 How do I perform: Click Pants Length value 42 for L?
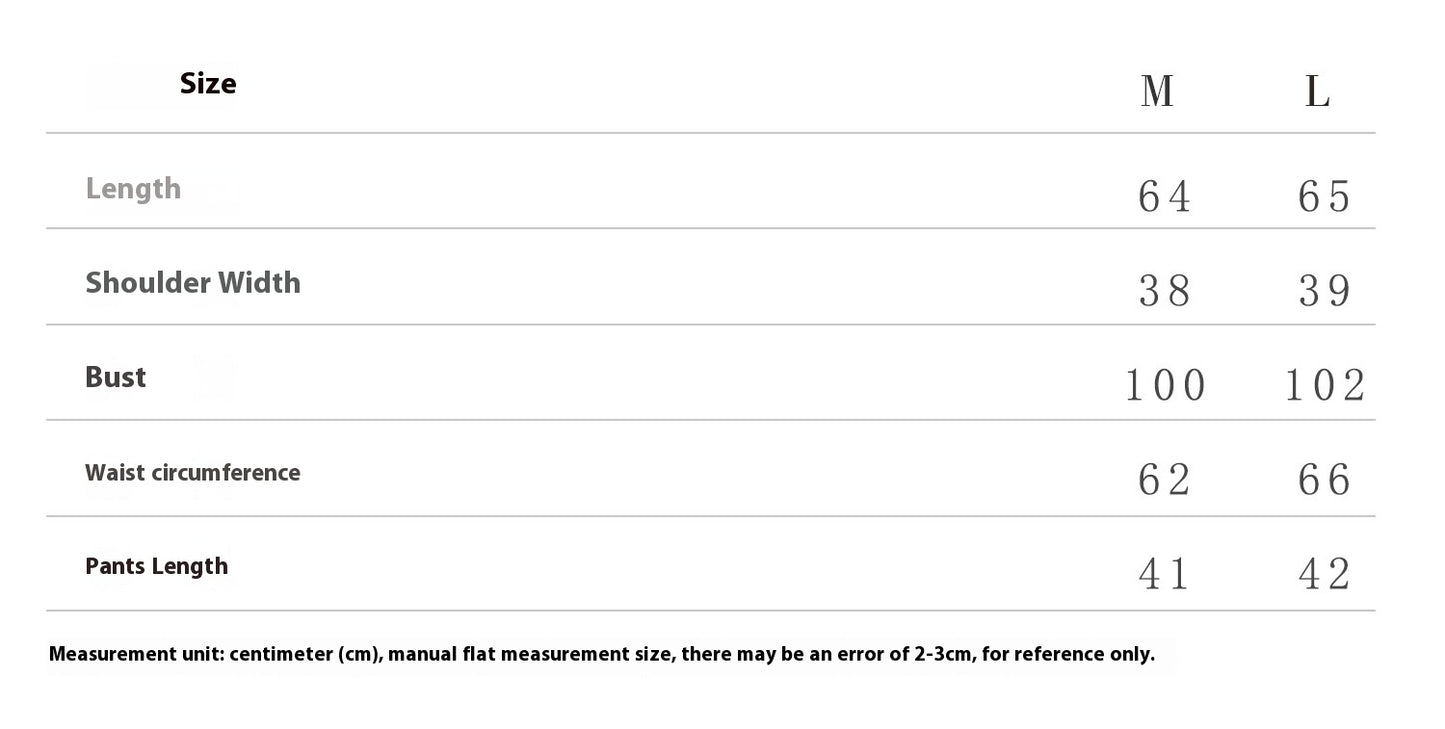[x=1324, y=574]
